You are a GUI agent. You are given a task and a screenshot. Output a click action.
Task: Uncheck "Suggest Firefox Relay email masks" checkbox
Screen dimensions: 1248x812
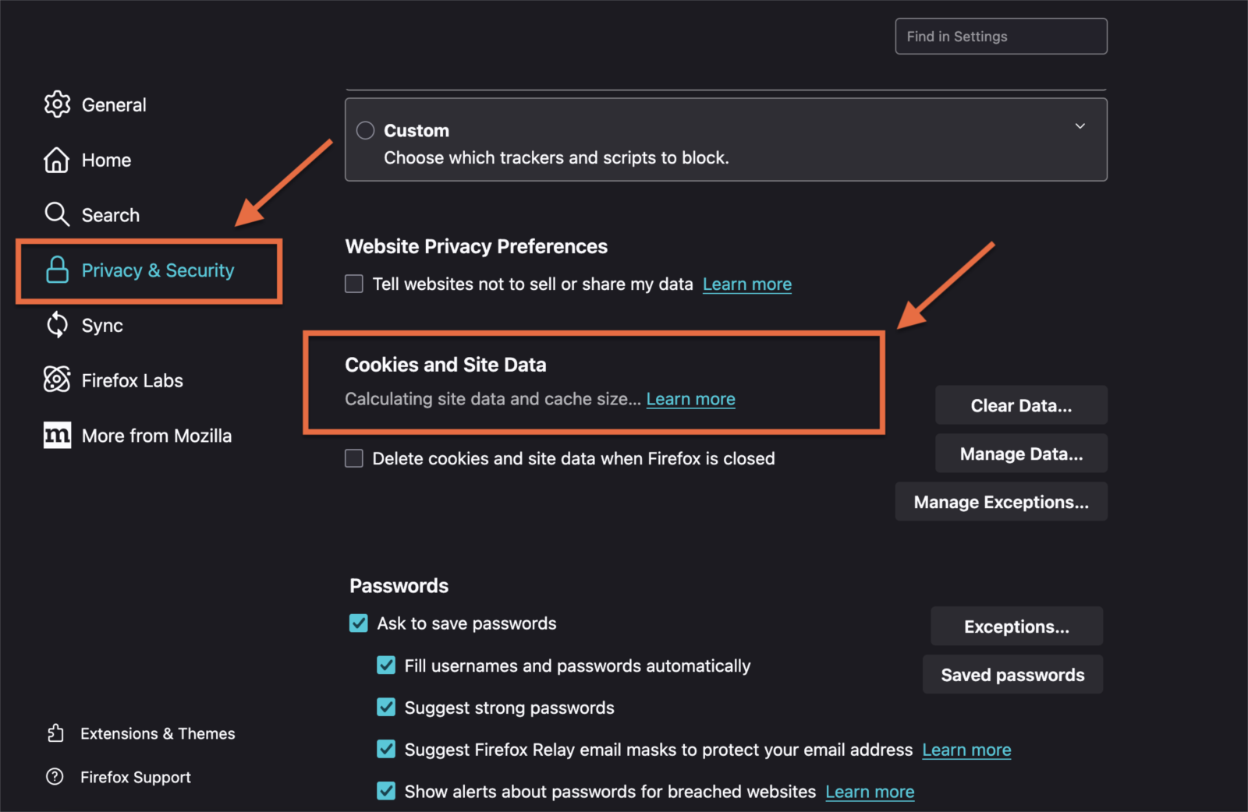pos(386,749)
